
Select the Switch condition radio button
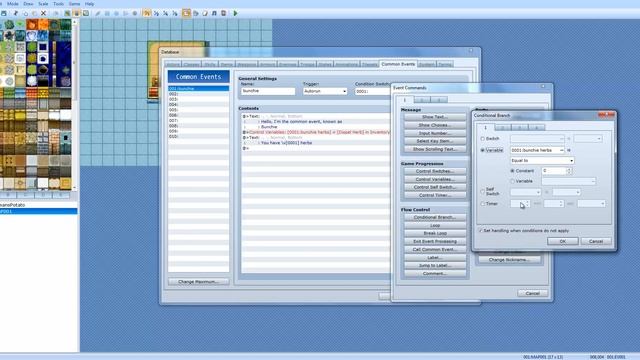pyautogui.click(x=482, y=139)
